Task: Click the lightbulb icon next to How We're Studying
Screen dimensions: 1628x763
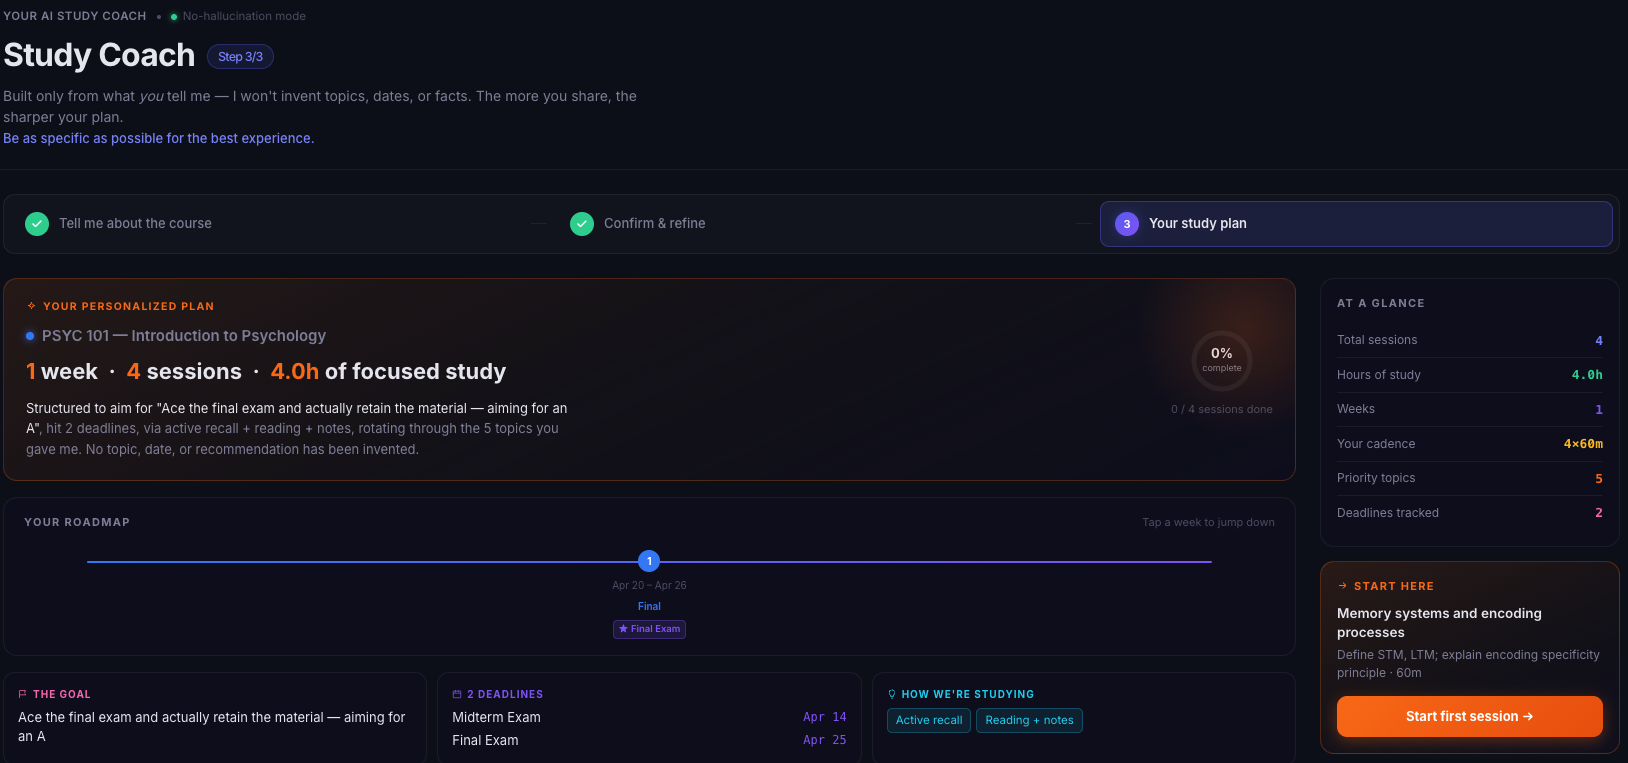Action: [x=892, y=694]
